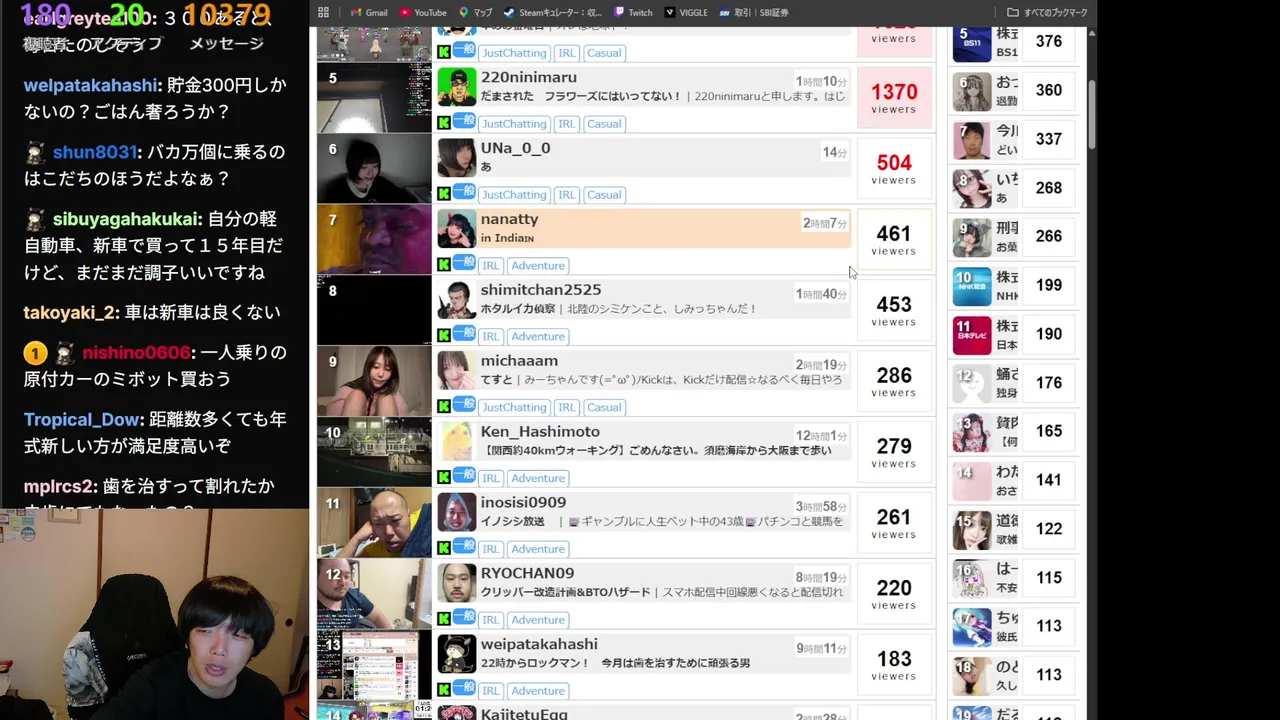Click the 一般 badge in inosisi0909's row

pos(464,545)
